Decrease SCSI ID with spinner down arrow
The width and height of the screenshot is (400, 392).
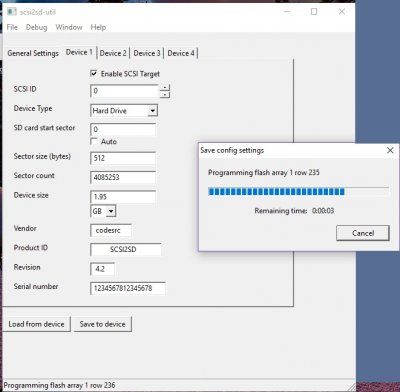pos(165,94)
